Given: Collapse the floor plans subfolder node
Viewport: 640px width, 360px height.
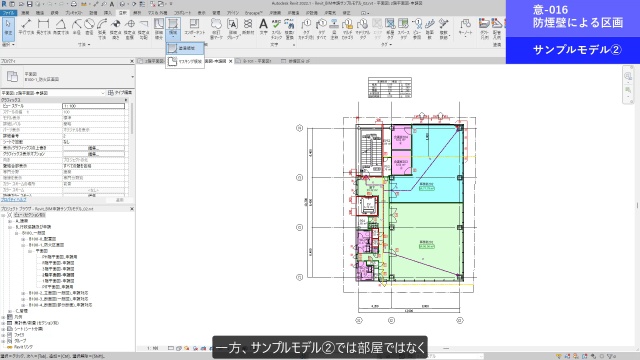Looking at the screenshot, I should pyautogui.click(x=30, y=251).
